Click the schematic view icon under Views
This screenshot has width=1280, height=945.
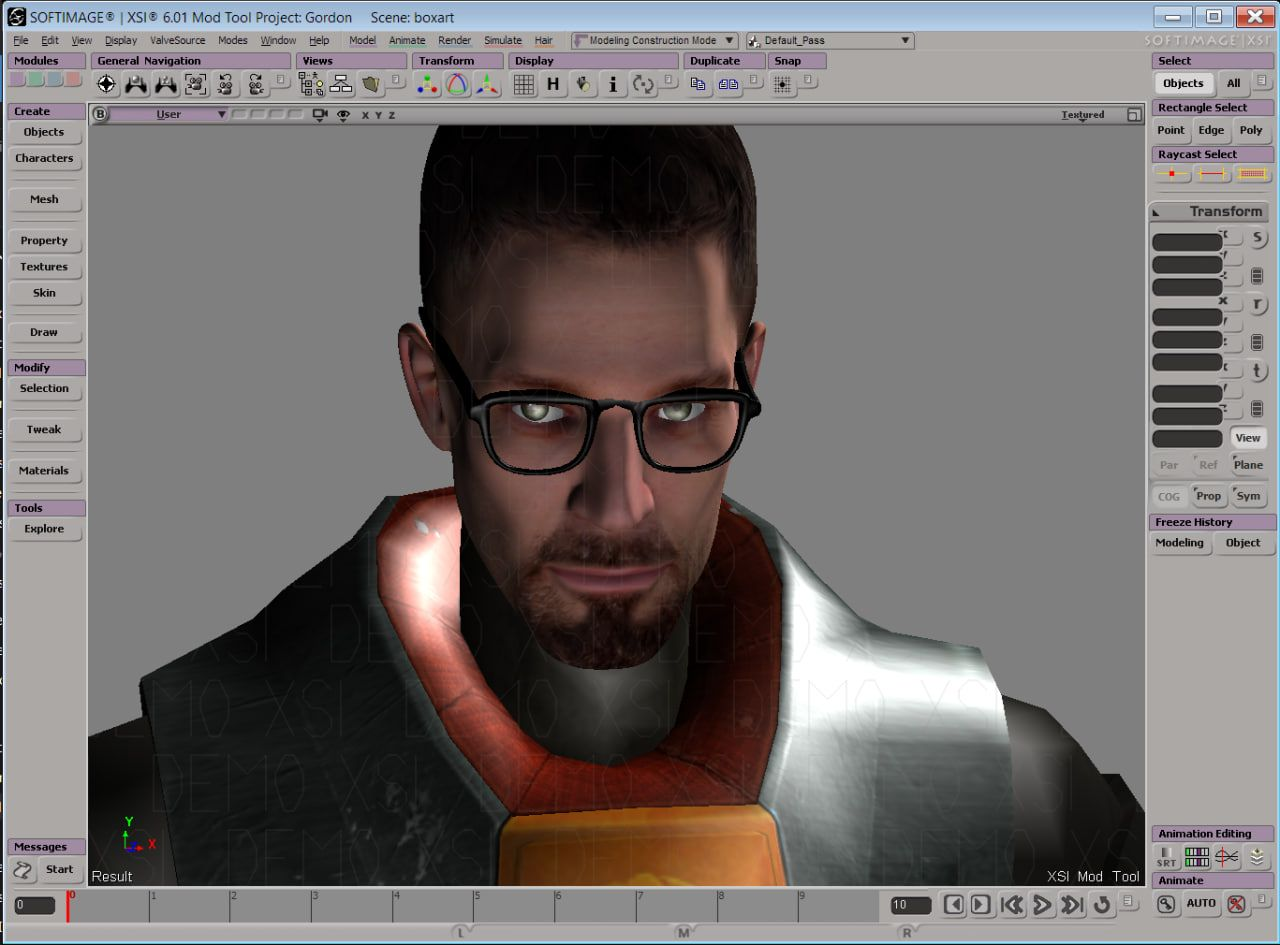coord(341,85)
